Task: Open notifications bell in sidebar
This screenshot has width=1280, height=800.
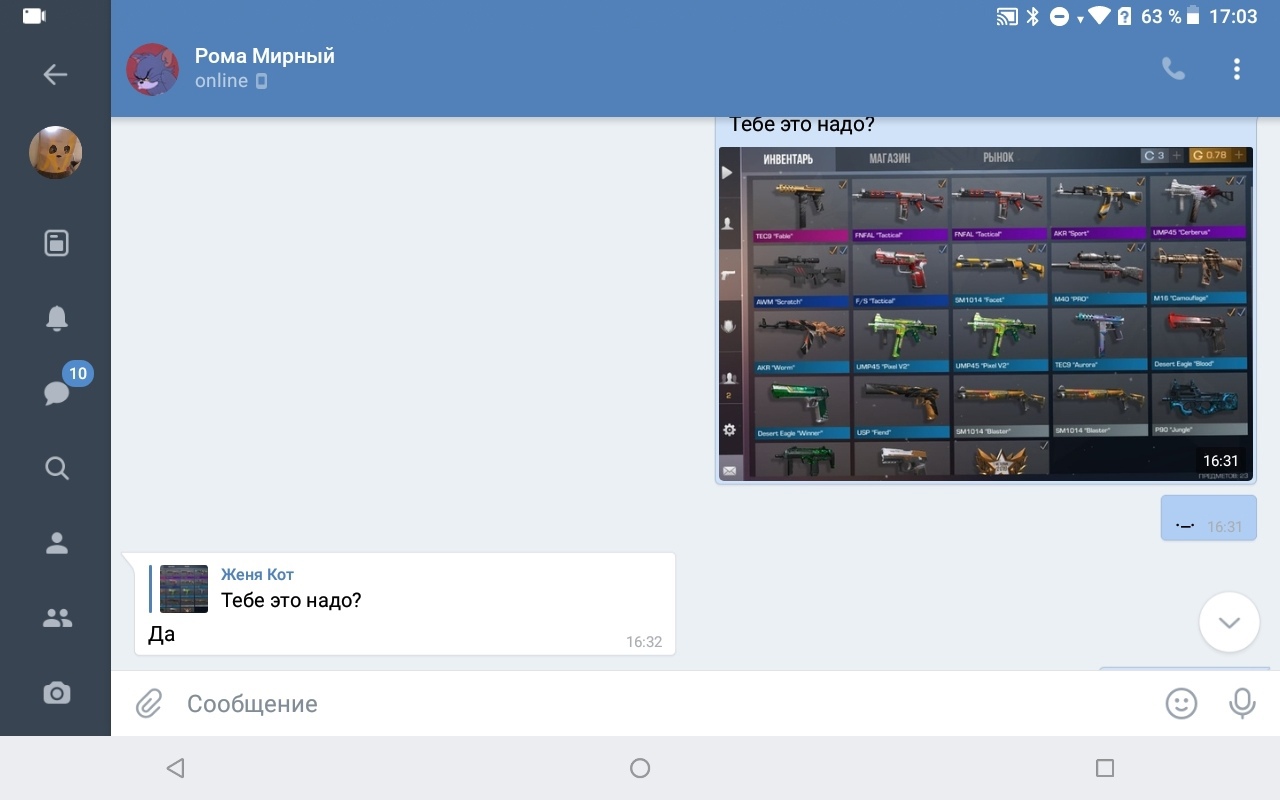Action: tap(56, 318)
